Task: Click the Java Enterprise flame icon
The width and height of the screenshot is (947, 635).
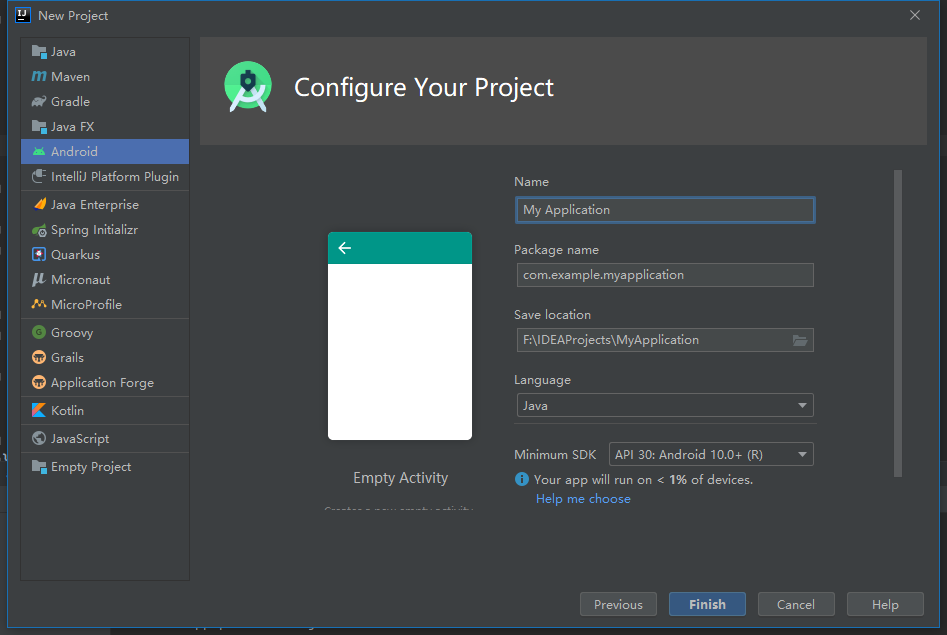Action: coord(39,205)
